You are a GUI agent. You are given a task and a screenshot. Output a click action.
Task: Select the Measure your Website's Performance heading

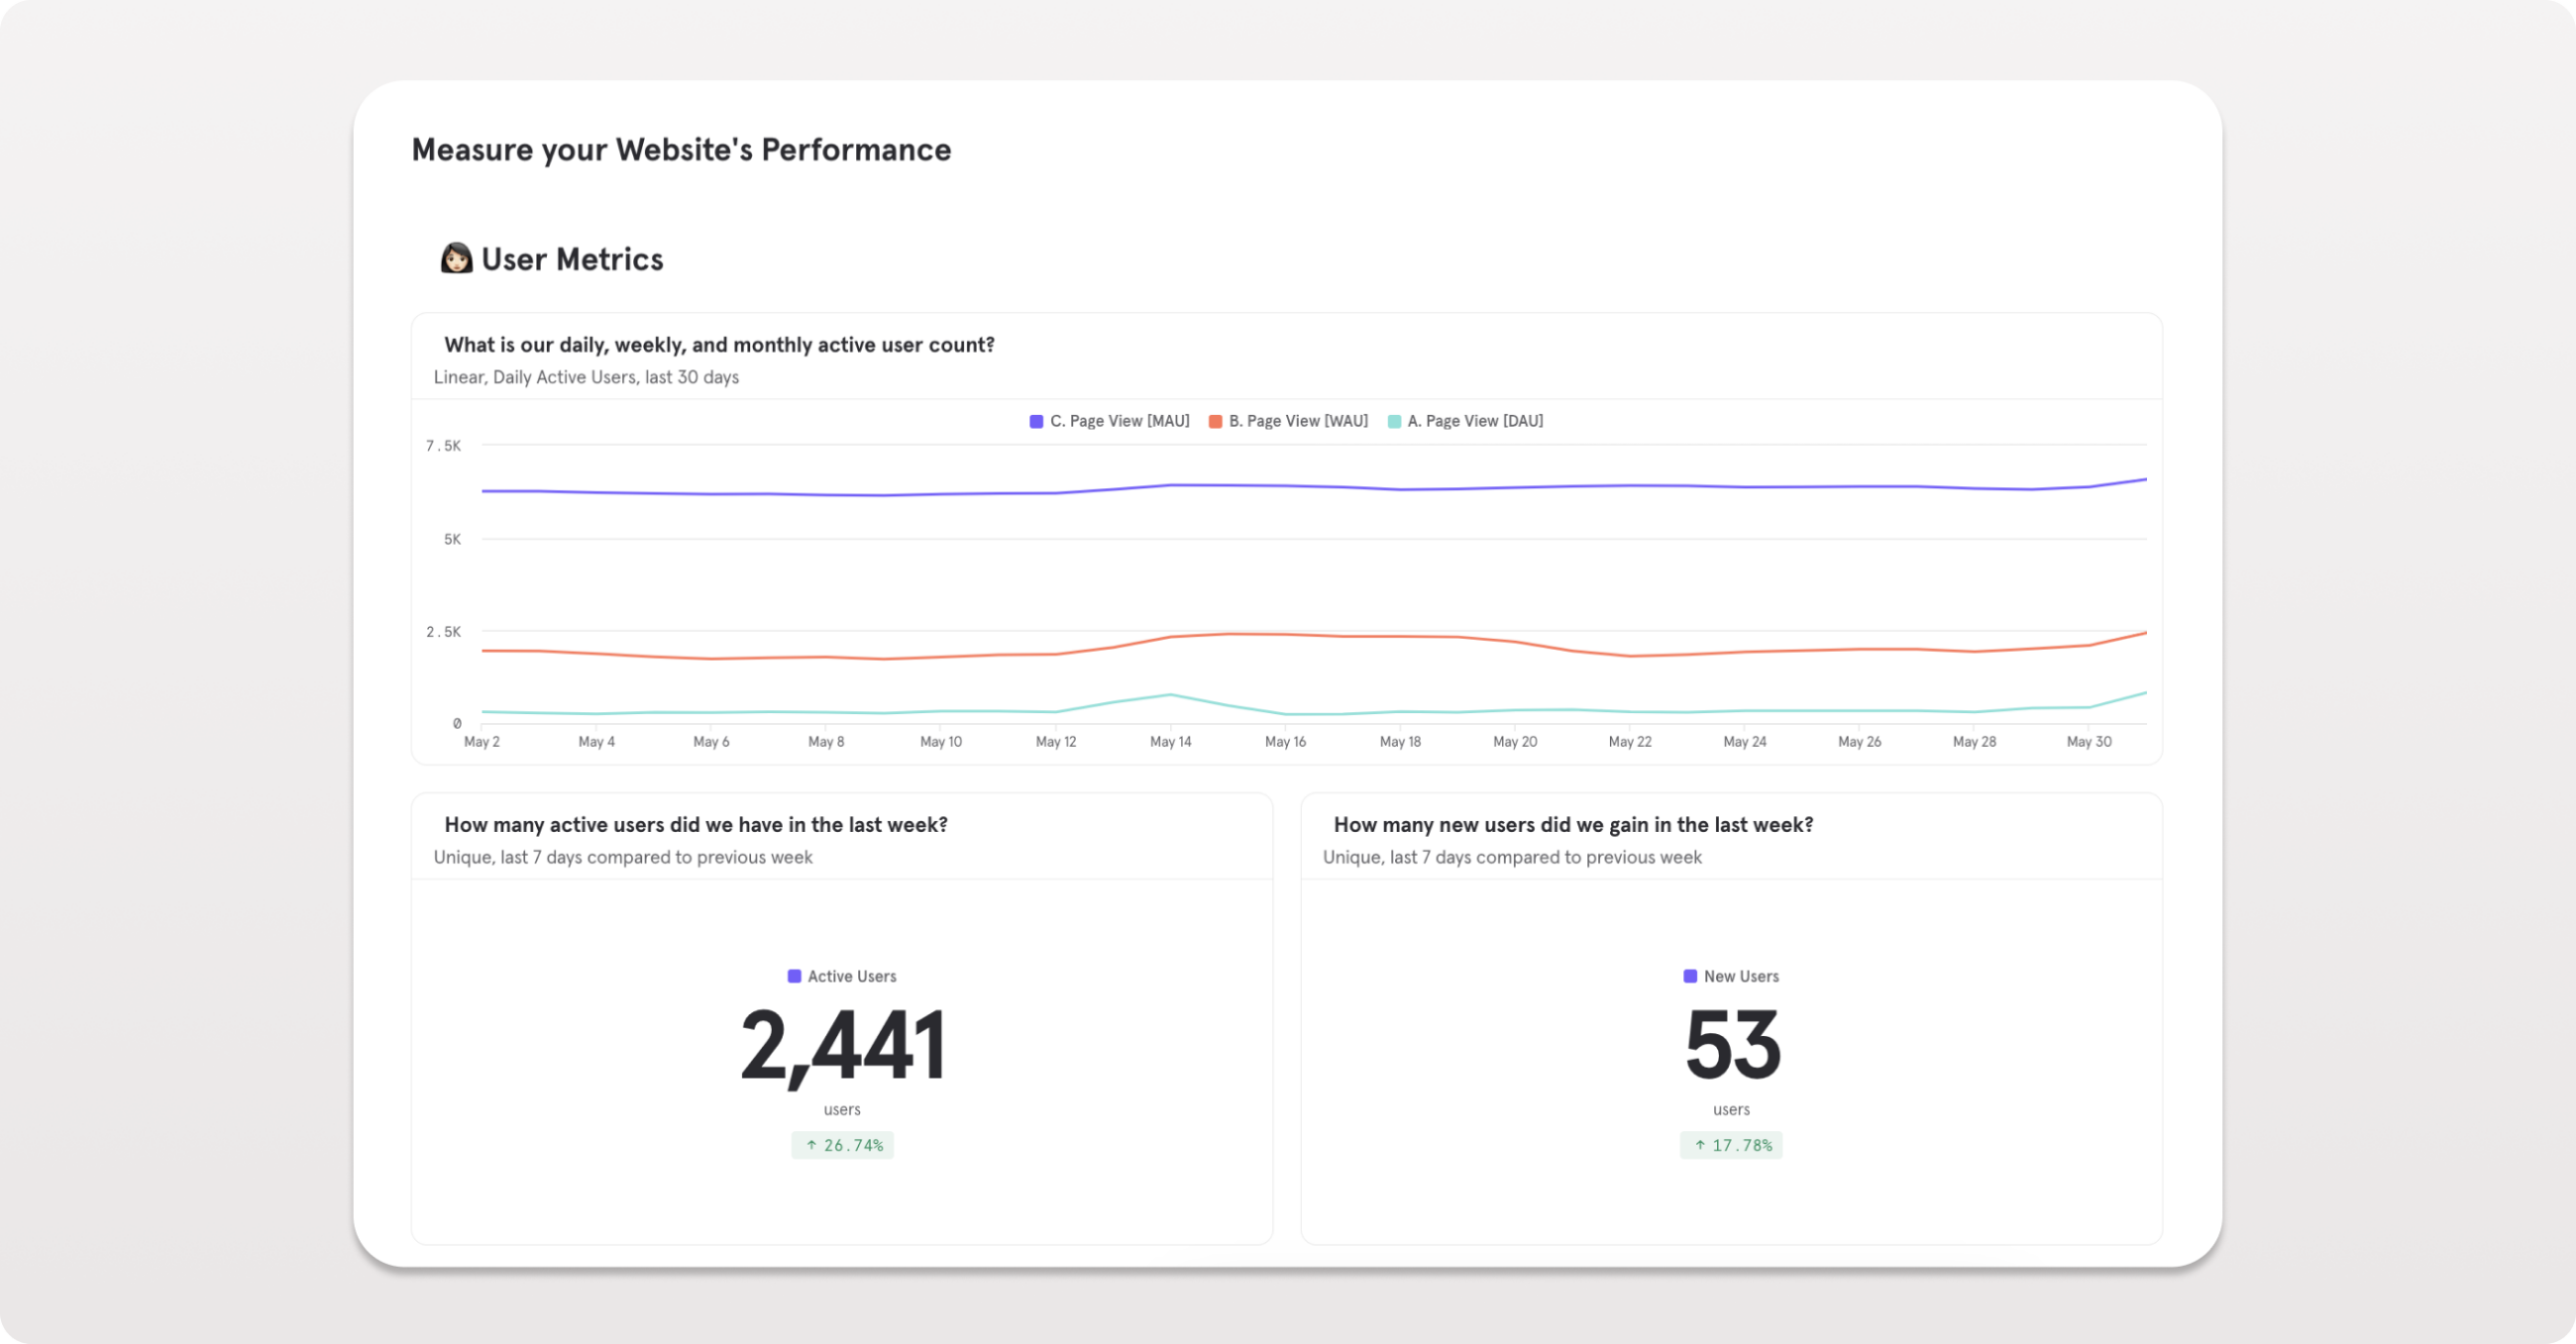coord(680,148)
